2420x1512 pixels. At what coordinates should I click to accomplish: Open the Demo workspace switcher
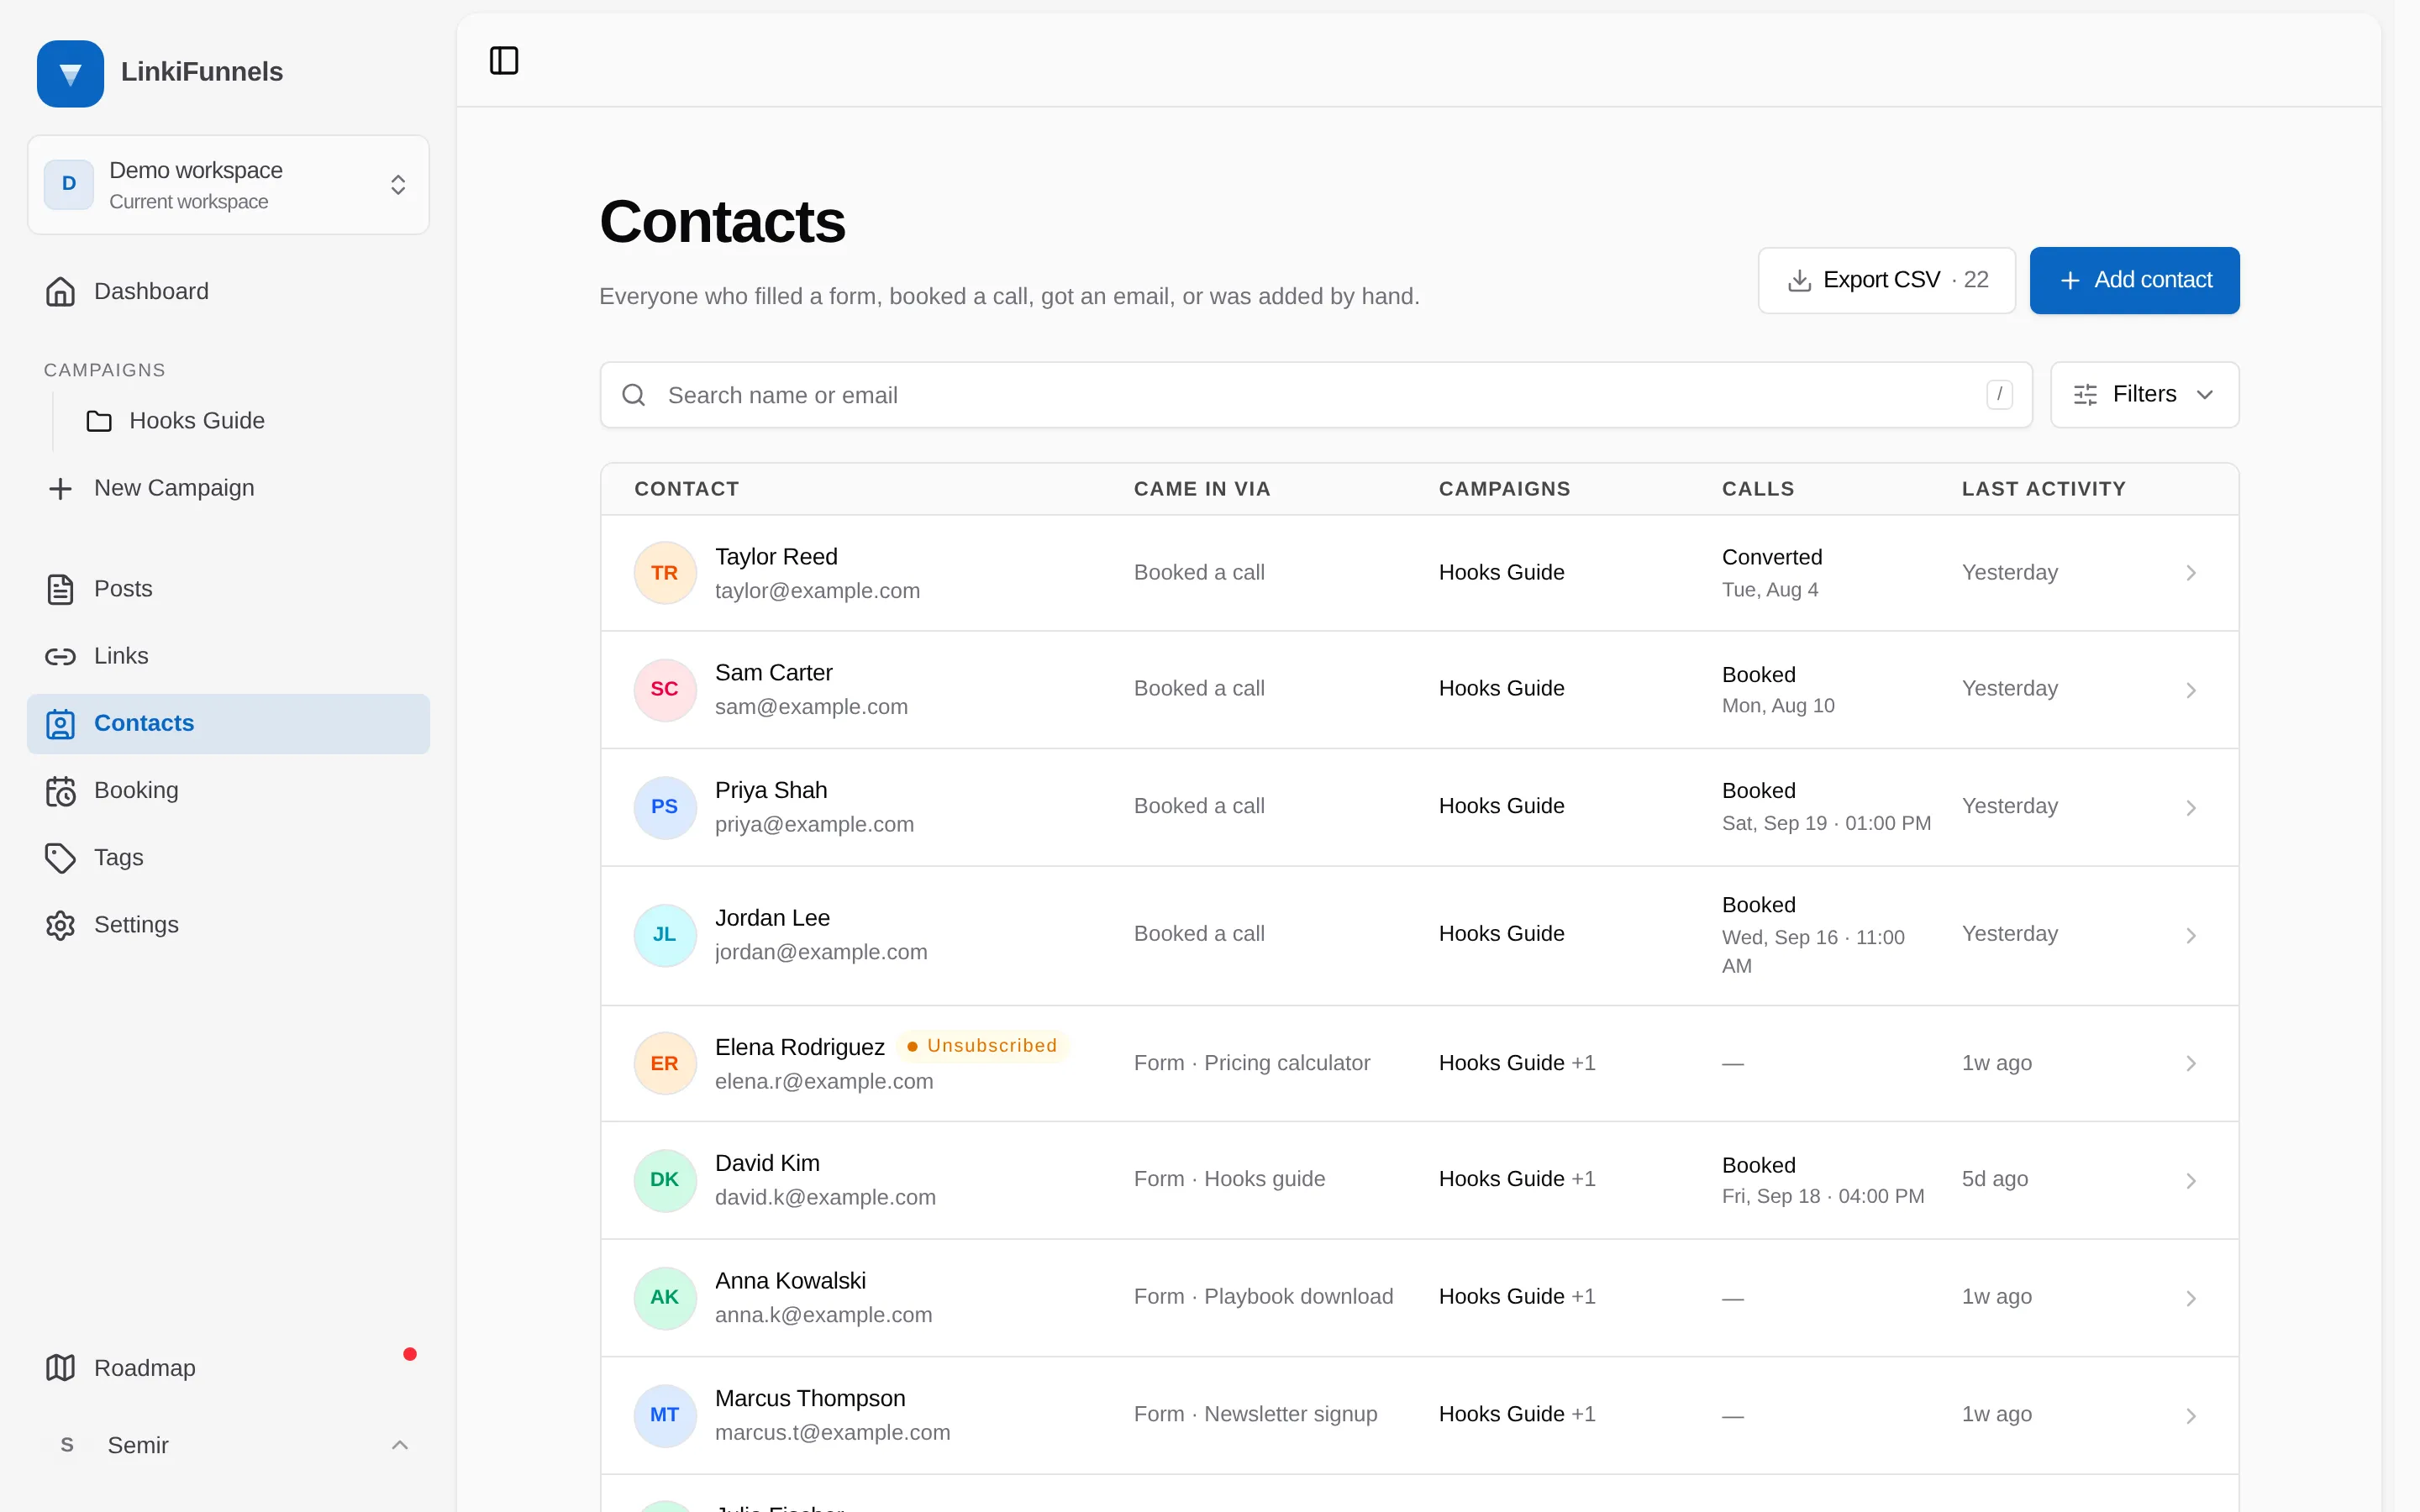(x=228, y=185)
